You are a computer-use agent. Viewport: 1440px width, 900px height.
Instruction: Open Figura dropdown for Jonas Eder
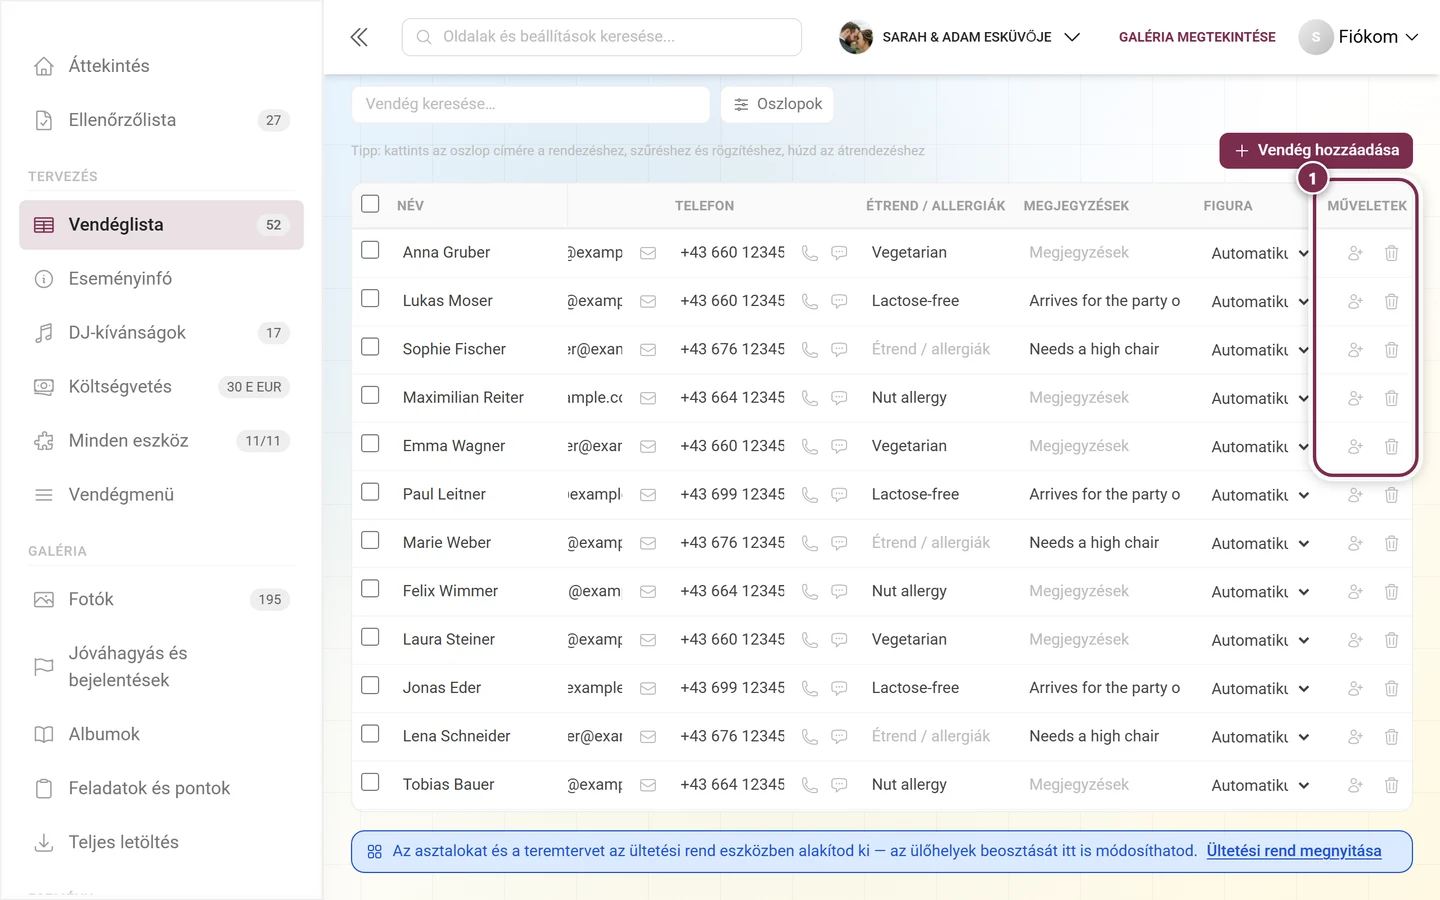coord(1260,688)
